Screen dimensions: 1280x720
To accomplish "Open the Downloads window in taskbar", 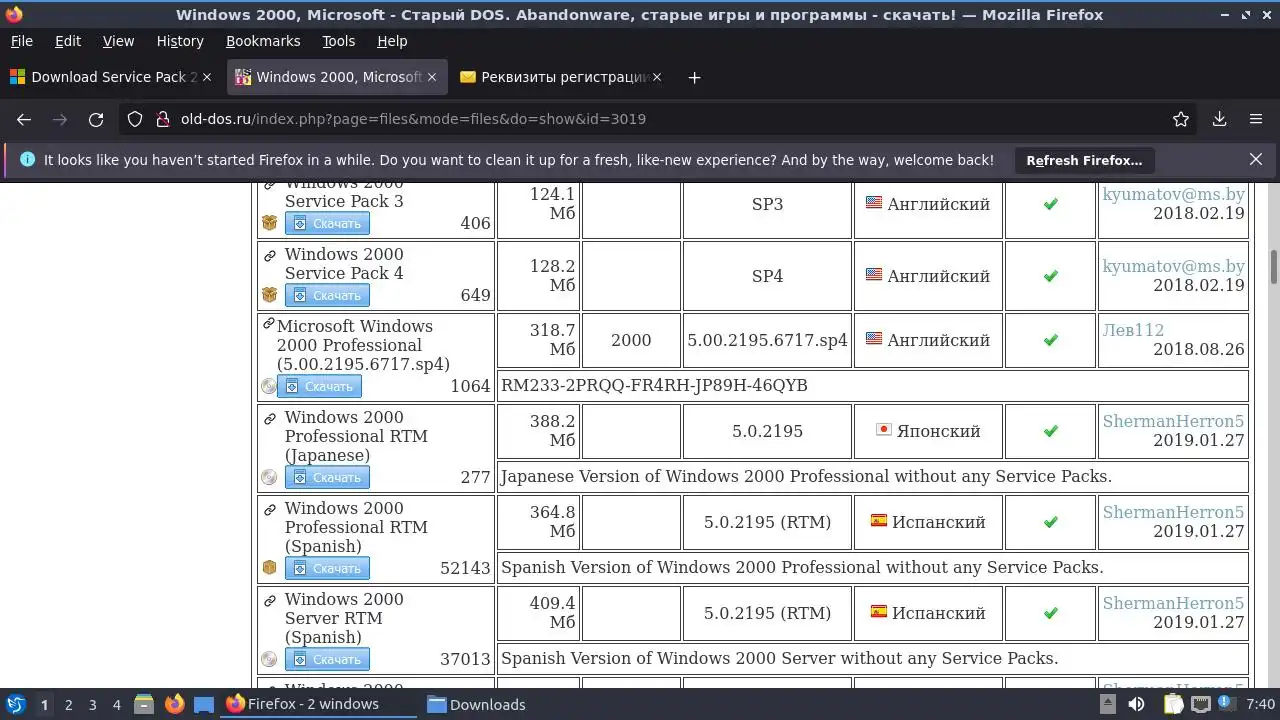I will click(x=477, y=704).
